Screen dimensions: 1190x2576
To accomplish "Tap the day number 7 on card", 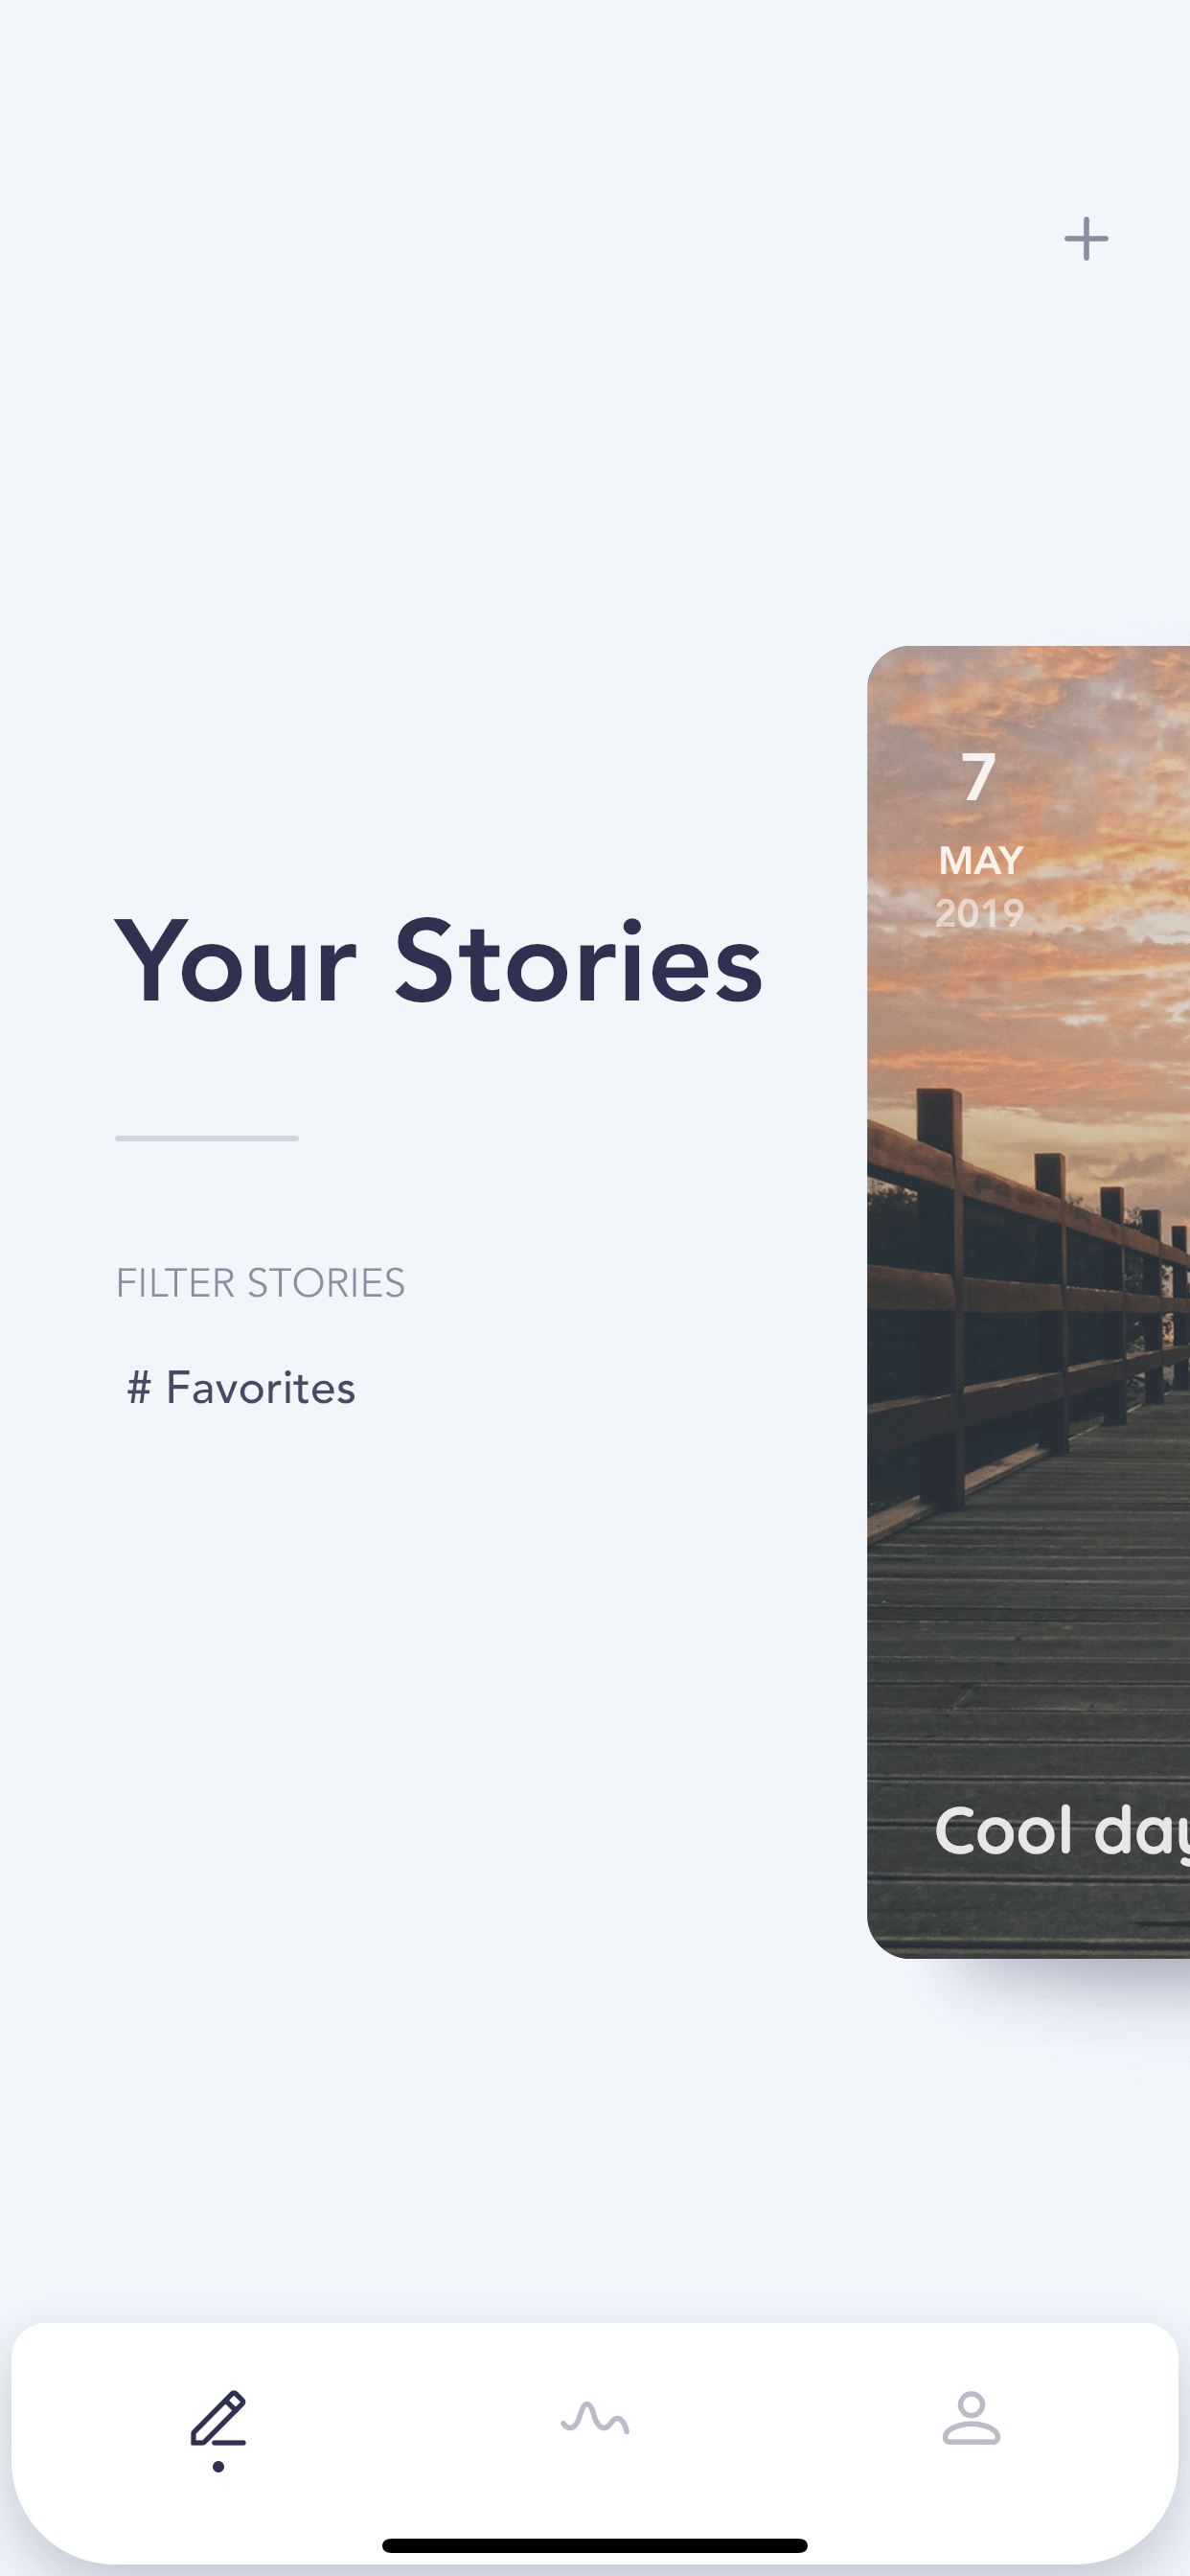I will pos(979,778).
